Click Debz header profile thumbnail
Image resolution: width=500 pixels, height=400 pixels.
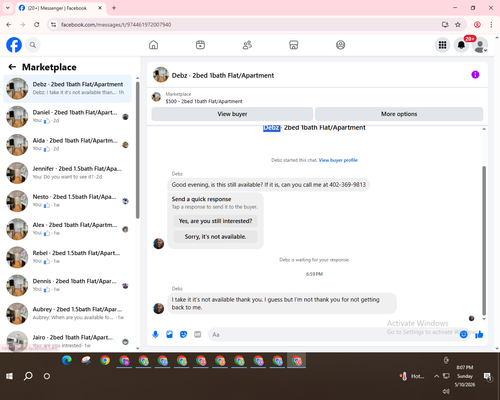pyautogui.click(x=161, y=75)
